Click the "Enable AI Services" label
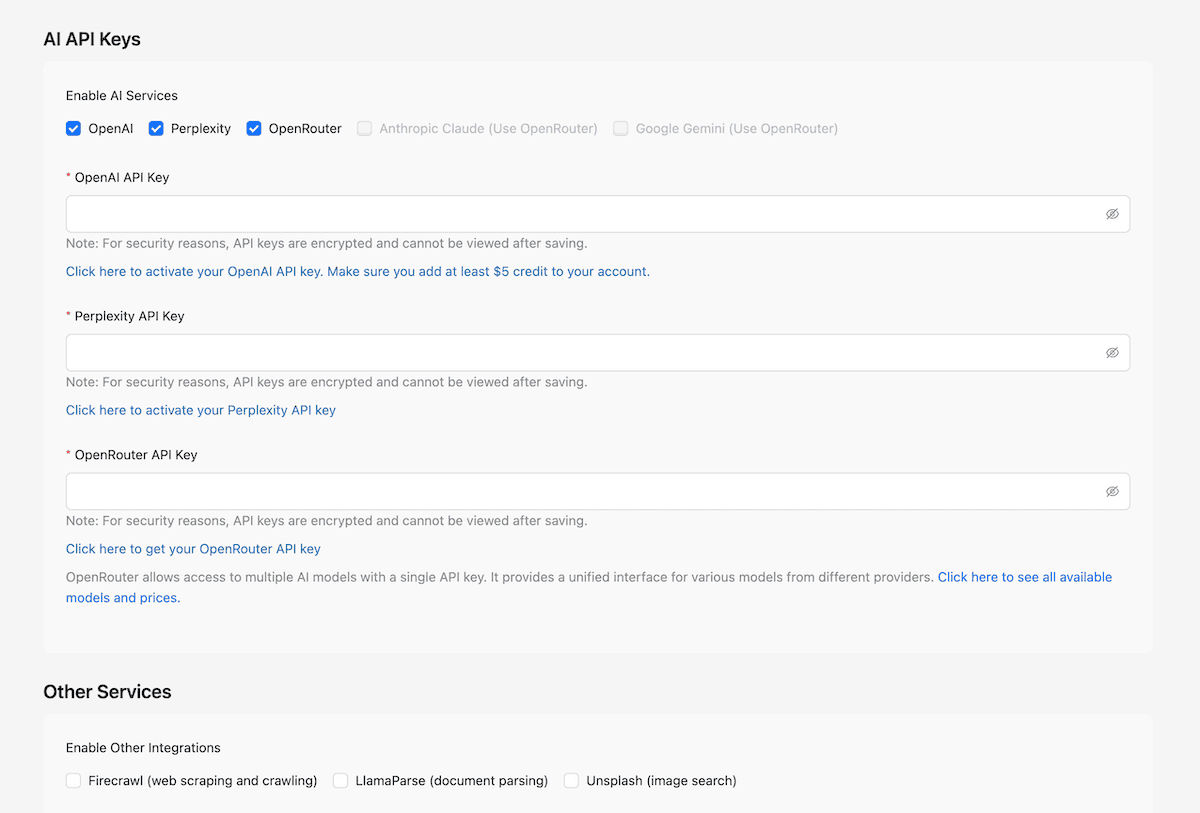This screenshot has height=813, width=1200. pyautogui.click(x=122, y=96)
